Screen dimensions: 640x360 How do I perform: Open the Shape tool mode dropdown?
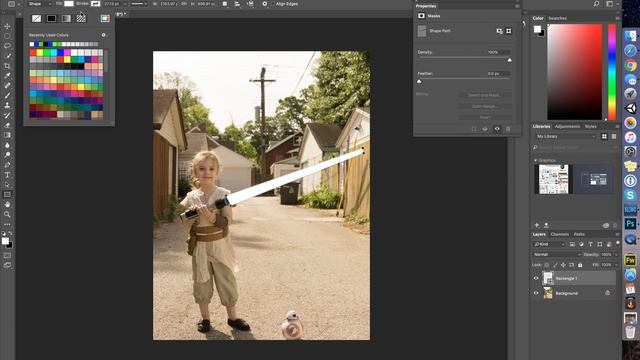click(x=40, y=4)
